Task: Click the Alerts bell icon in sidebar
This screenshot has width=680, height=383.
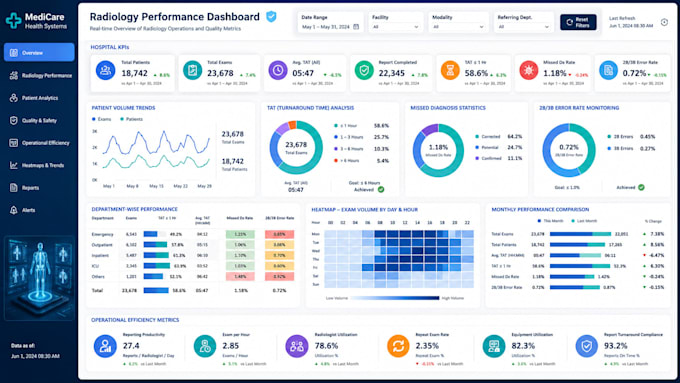Action: pos(14,210)
